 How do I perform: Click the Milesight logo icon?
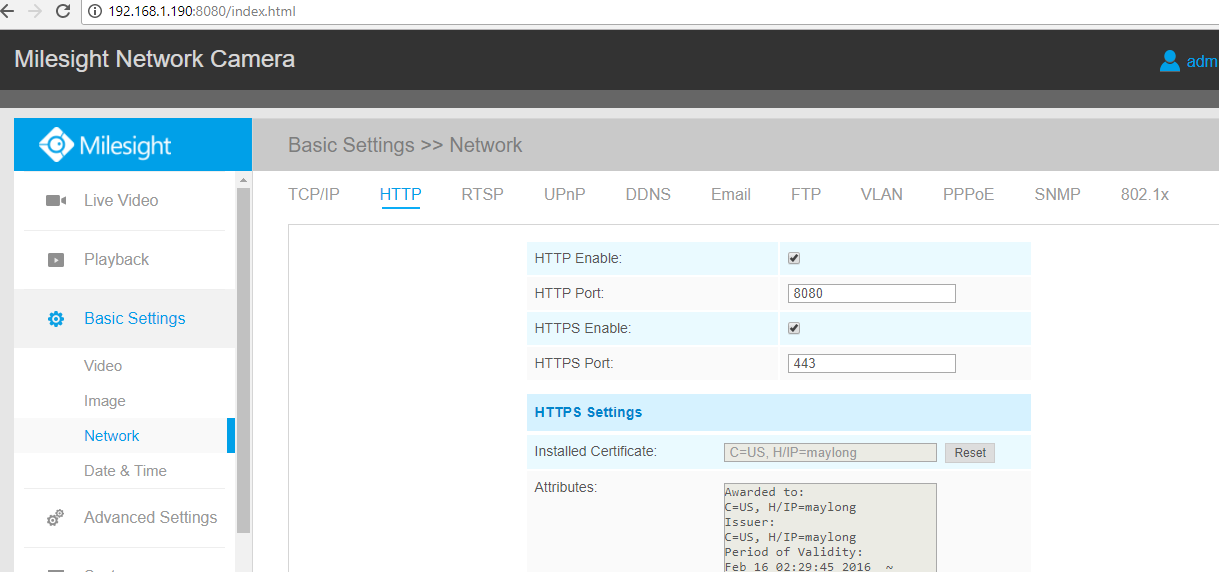[56, 145]
